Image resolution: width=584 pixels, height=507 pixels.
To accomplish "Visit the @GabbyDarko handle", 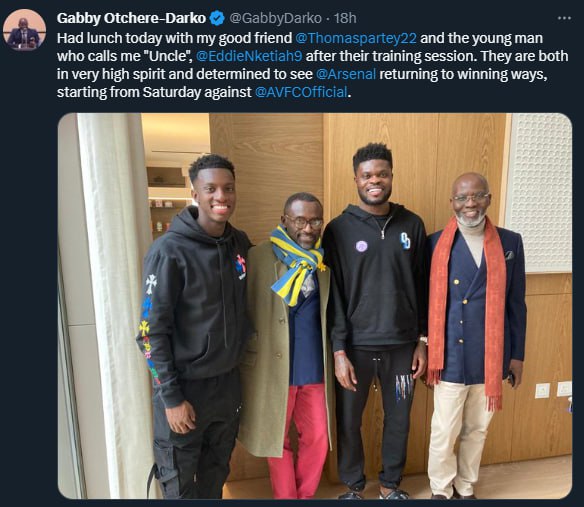I will click(x=275, y=18).
